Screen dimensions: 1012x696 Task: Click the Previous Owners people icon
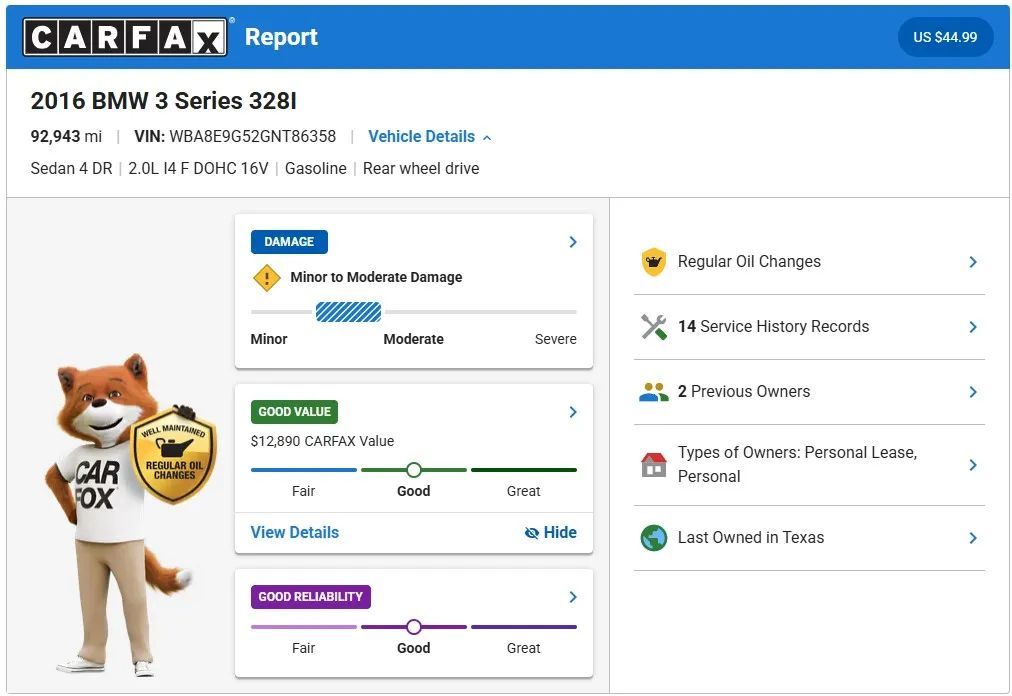(x=654, y=392)
